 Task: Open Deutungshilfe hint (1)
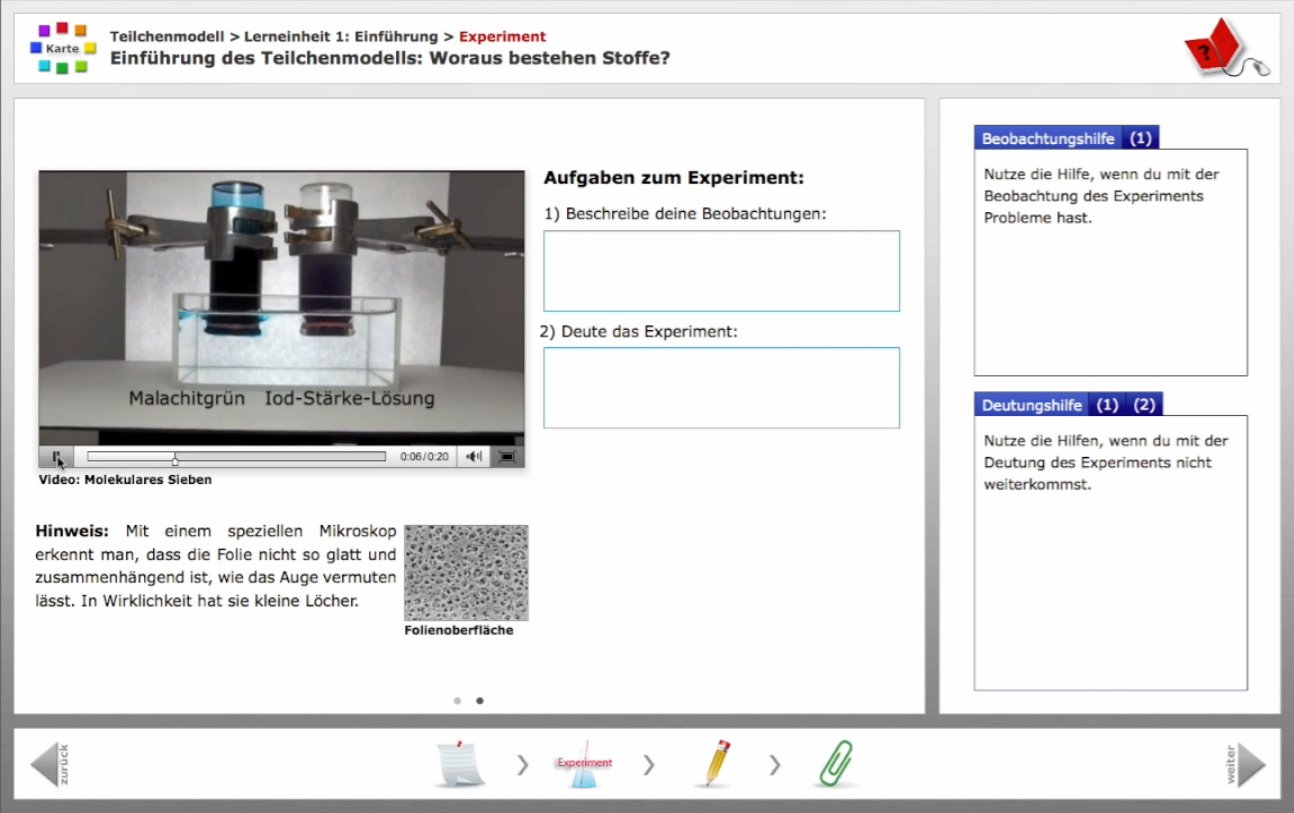[1106, 405]
